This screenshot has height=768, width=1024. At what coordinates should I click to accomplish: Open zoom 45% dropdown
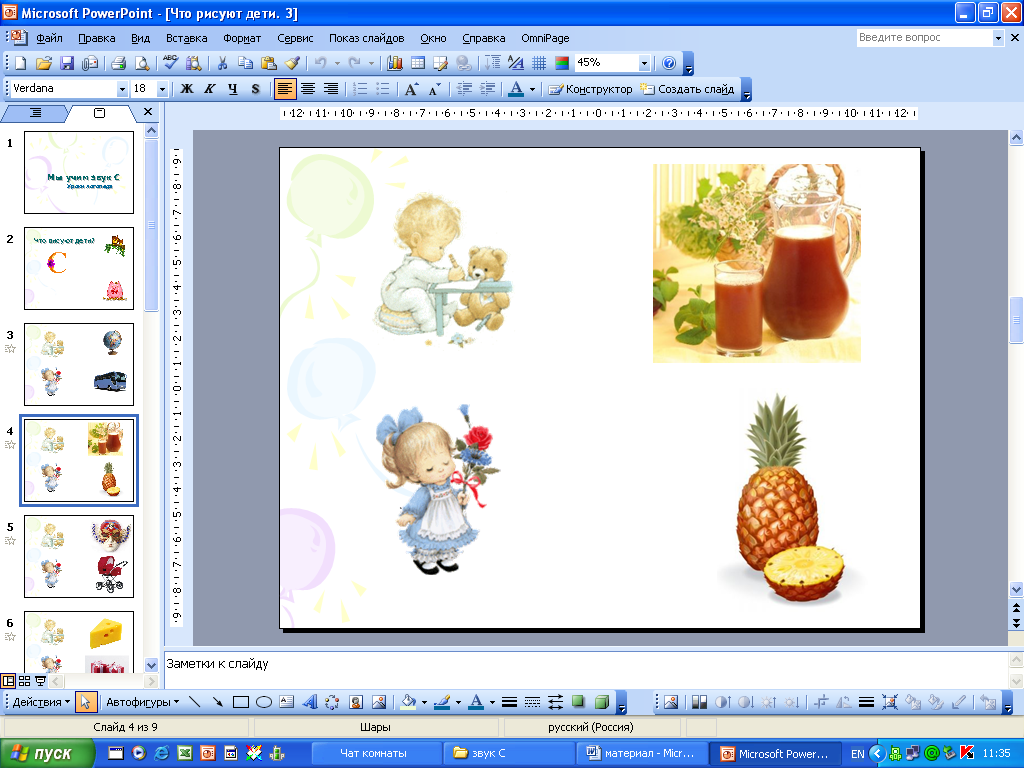[x=645, y=63]
